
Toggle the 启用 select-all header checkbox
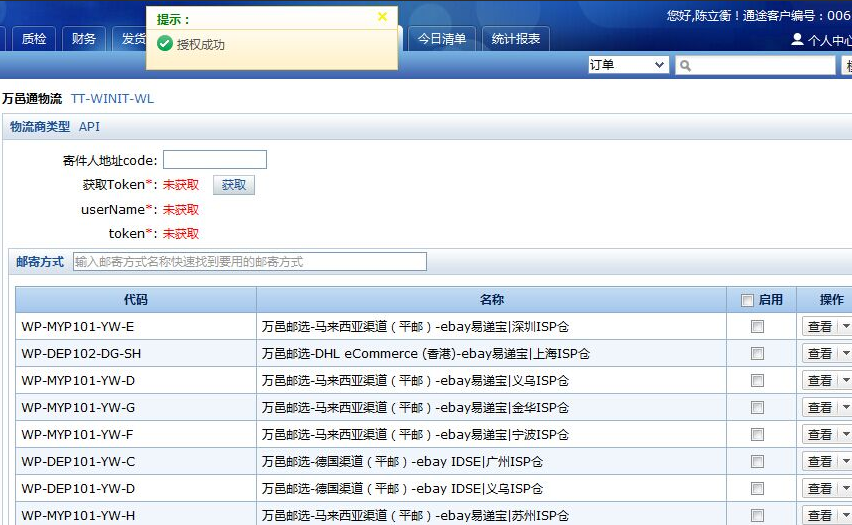click(x=747, y=300)
